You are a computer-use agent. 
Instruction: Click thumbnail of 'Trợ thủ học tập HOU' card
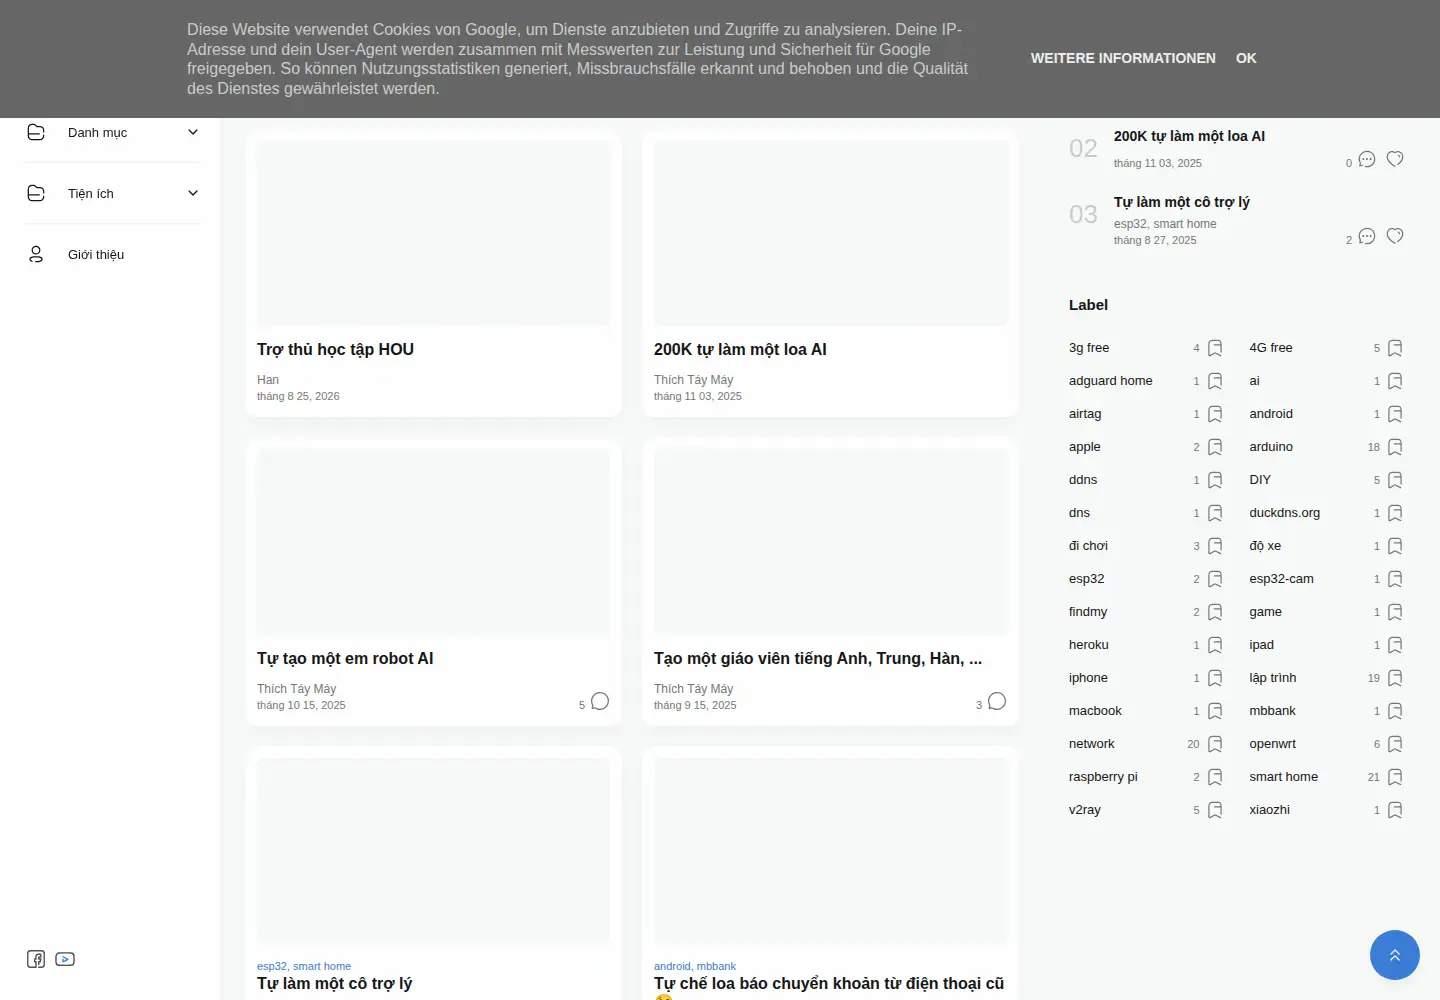coord(433,233)
